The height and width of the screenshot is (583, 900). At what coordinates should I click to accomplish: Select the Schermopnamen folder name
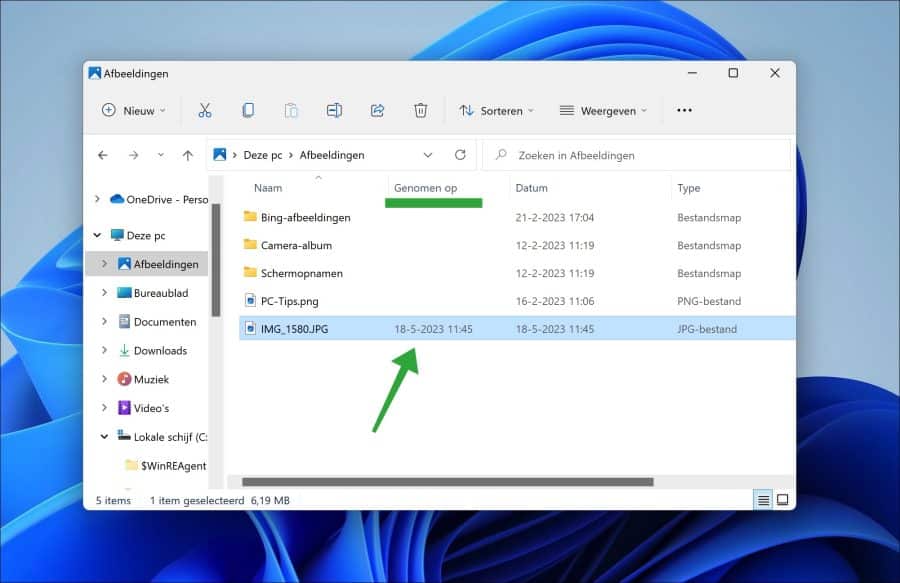click(301, 273)
